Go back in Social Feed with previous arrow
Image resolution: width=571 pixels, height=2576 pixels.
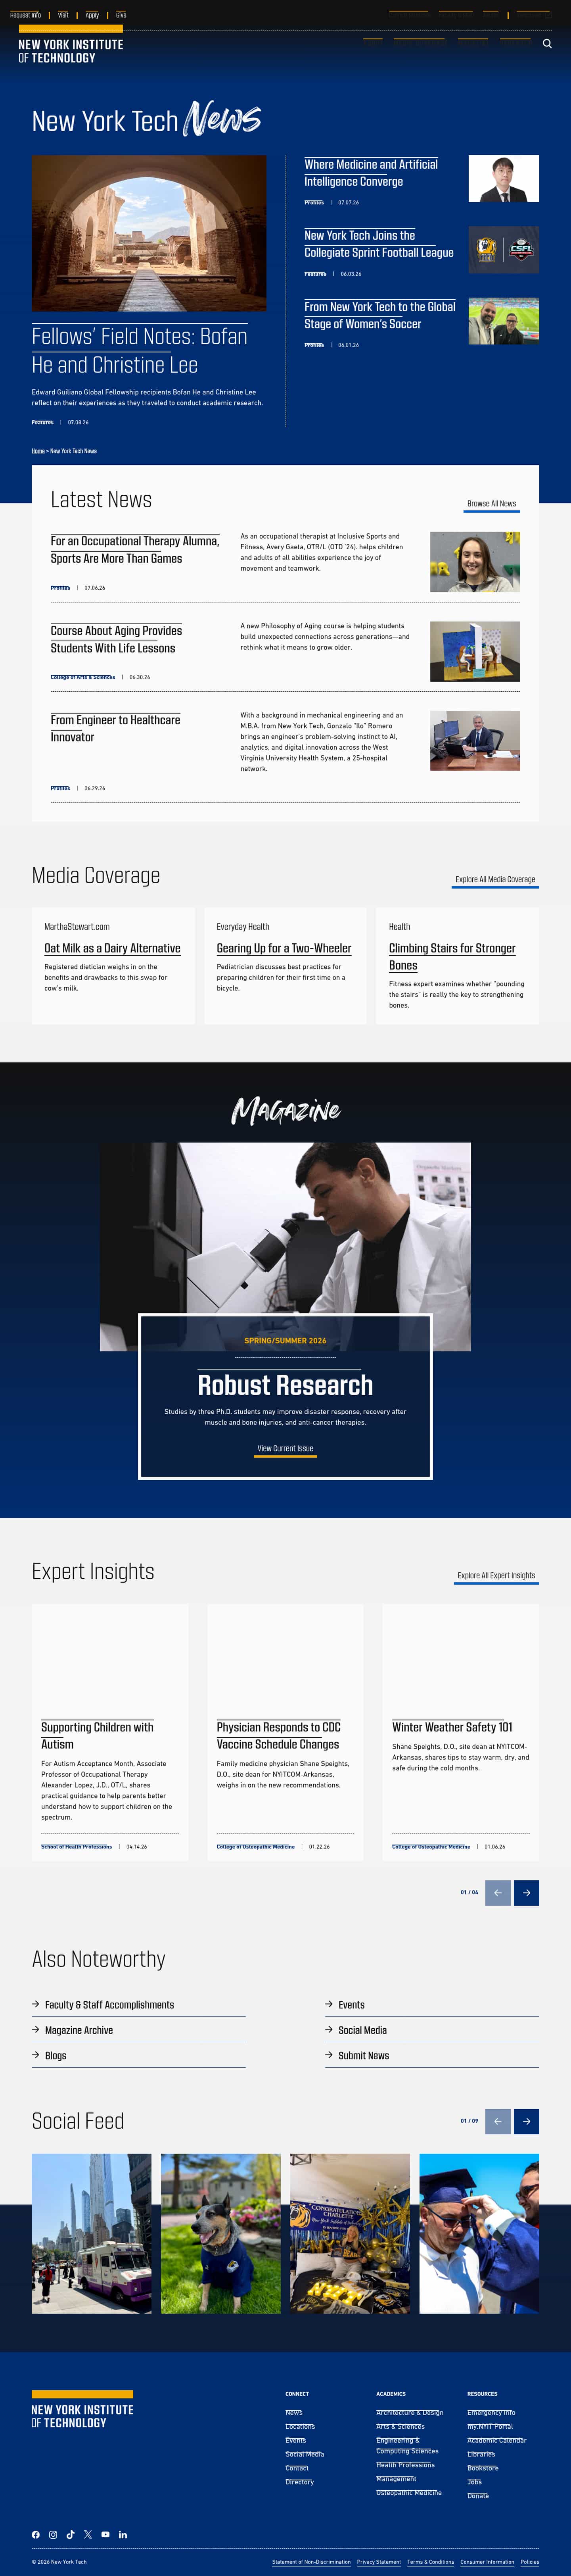point(498,2120)
